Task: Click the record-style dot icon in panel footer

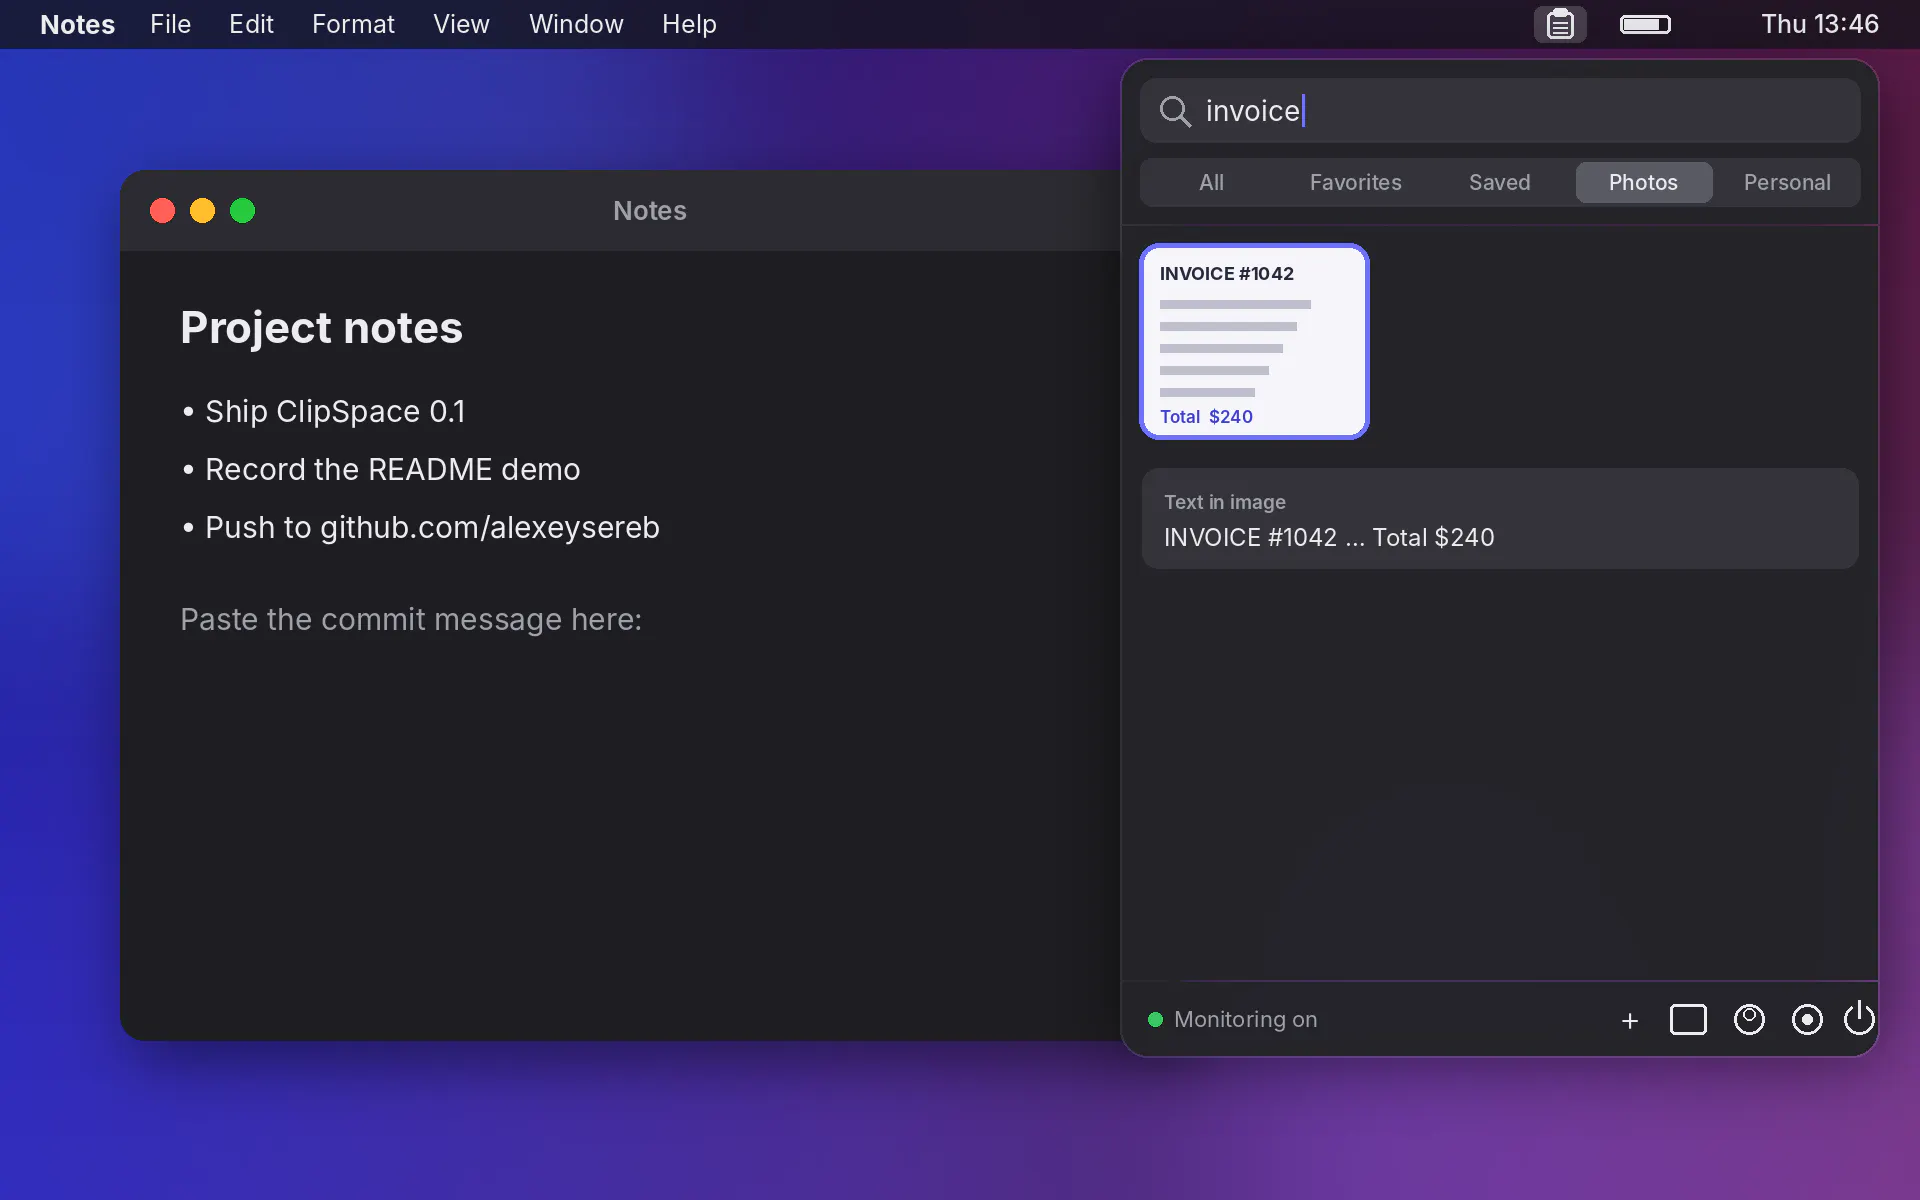Action: click(x=1807, y=1020)
